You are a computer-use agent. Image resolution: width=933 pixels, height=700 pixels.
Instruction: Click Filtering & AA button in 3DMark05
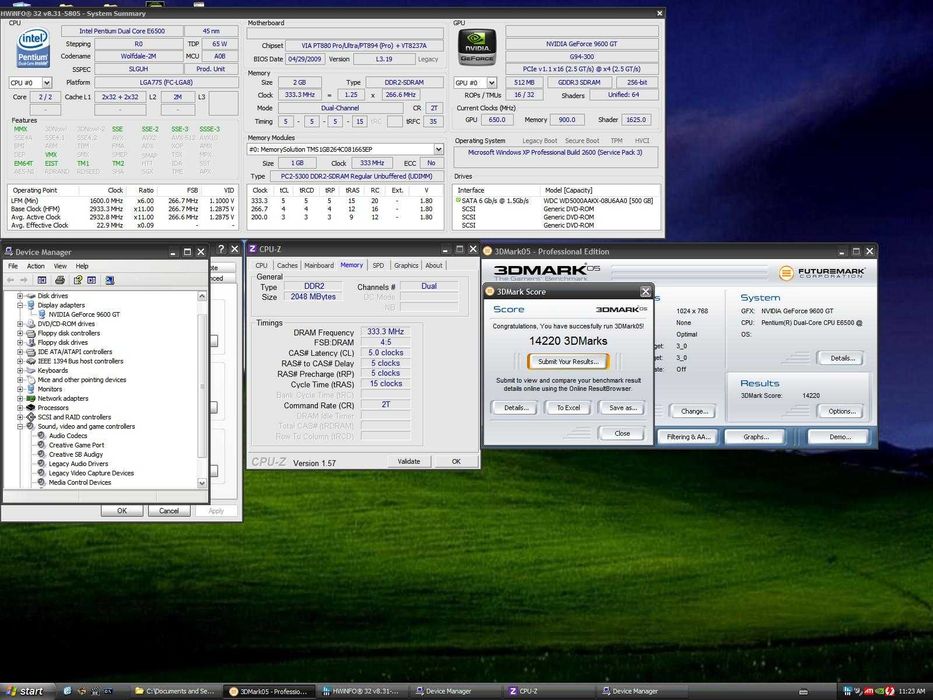click(688, 437)
